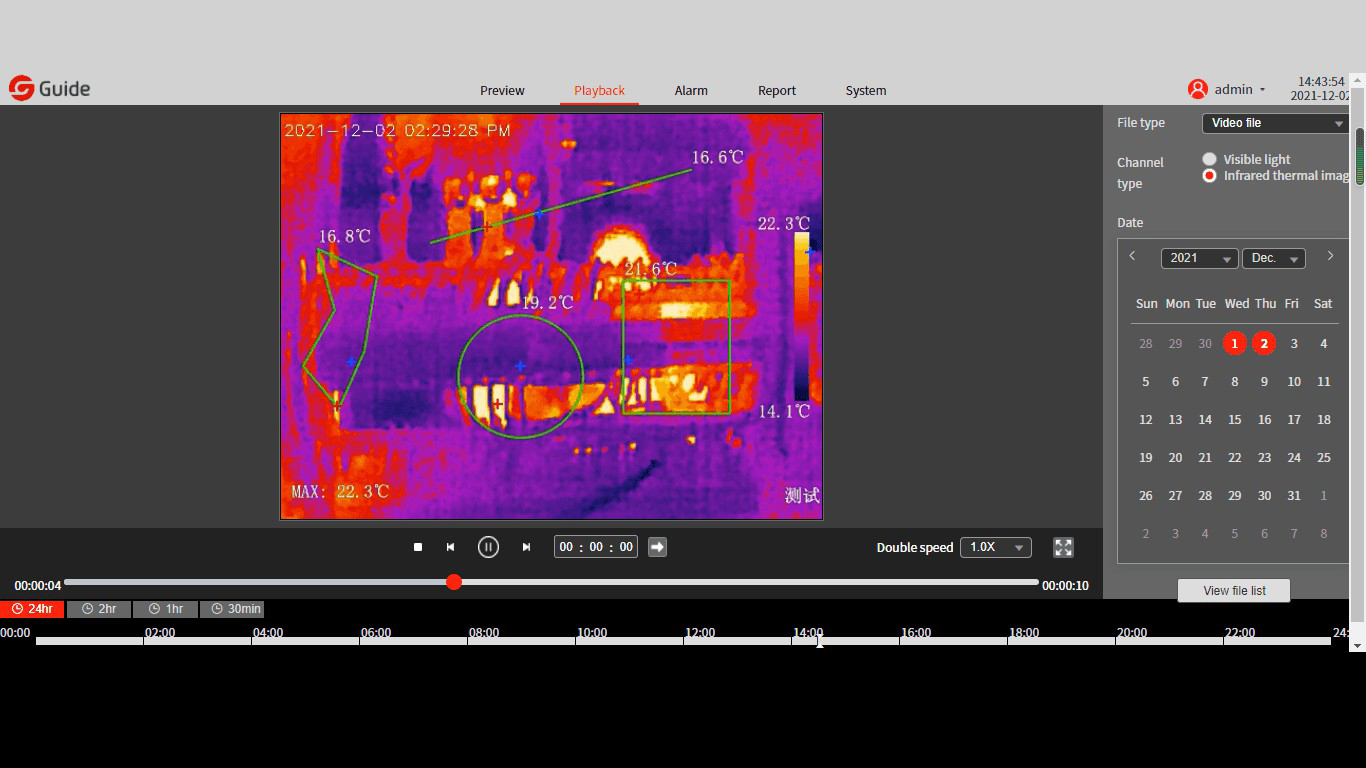Skip to previous frame

450,547
